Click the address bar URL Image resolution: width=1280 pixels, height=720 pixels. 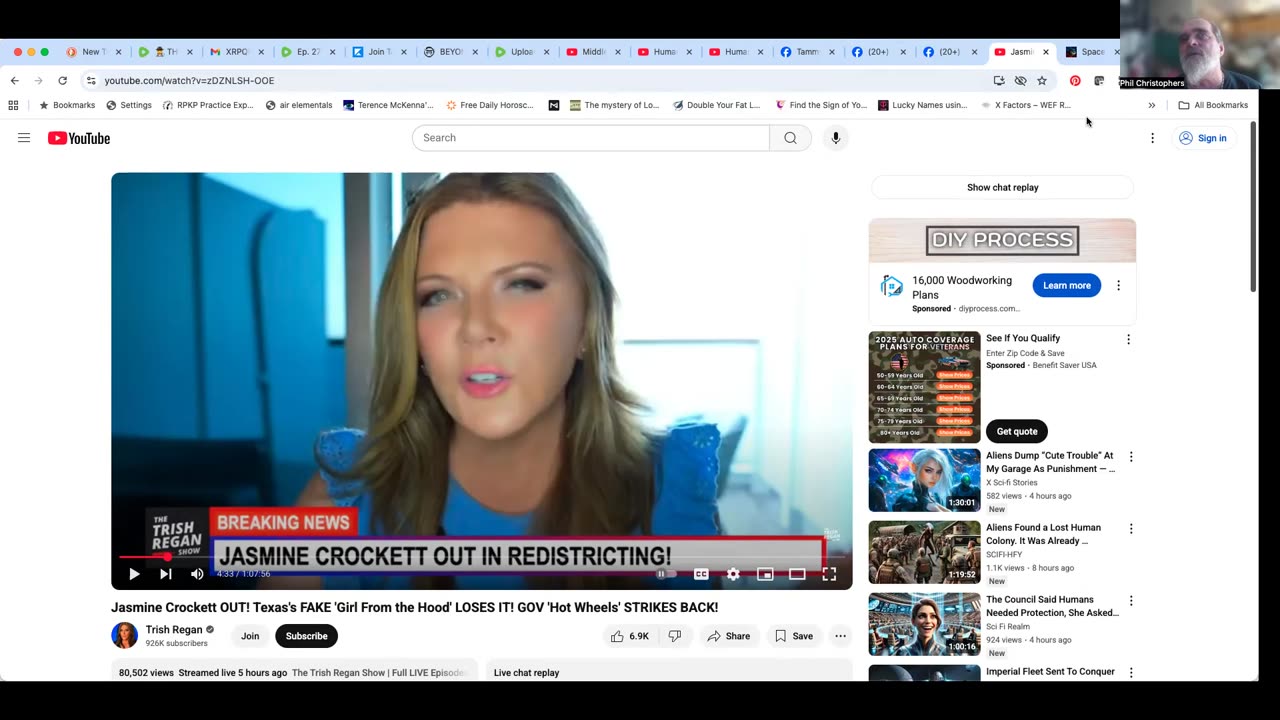click(x=189, y=80)
